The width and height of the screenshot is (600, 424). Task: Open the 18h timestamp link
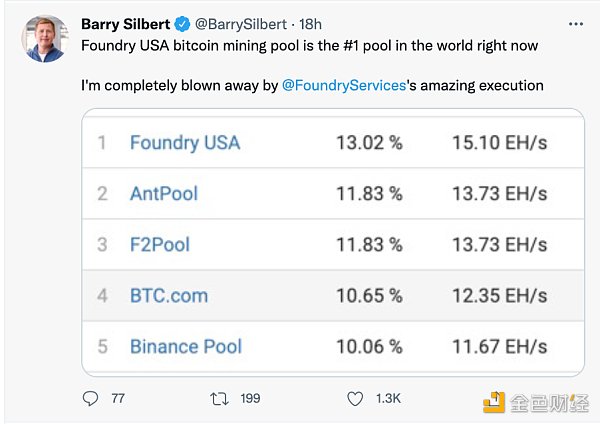pos(310,24)
